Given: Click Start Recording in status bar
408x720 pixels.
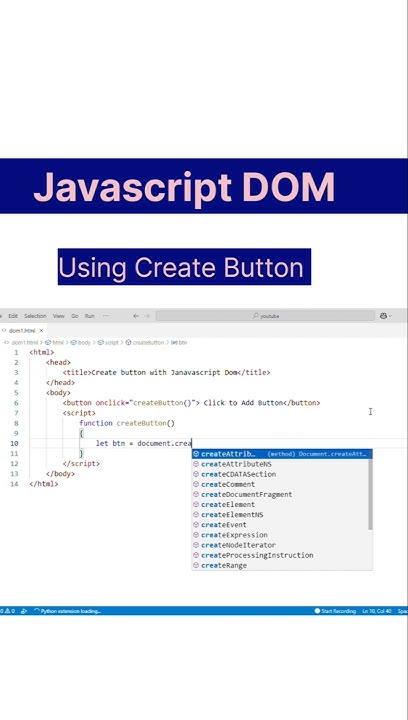Looking at the screenshot, I should 335,611.
